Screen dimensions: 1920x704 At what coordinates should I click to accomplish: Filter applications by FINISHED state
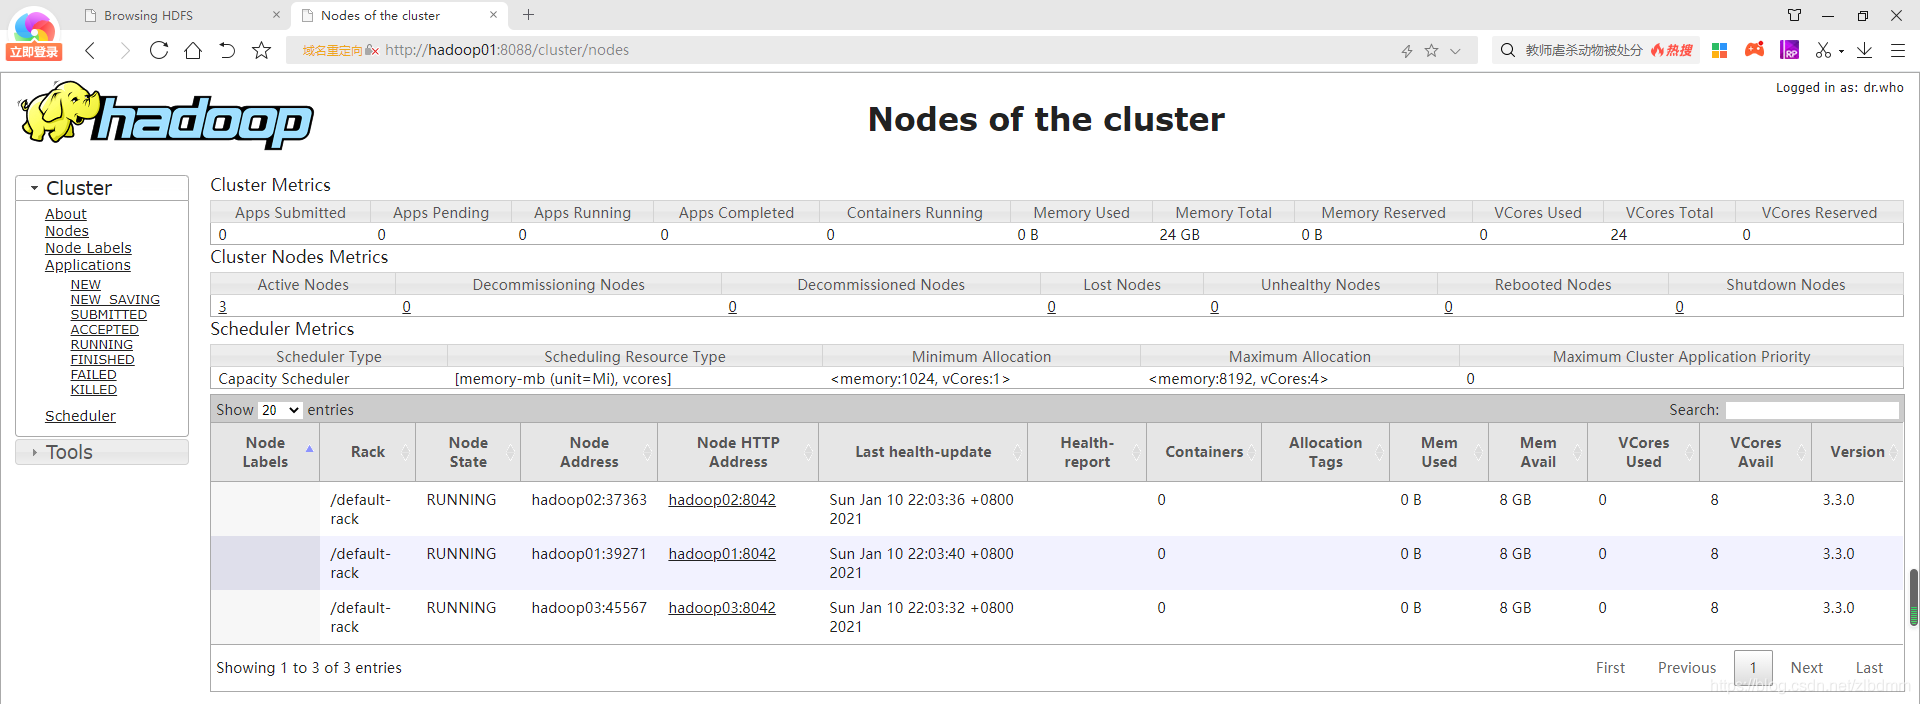pyautogui.click(x=103, y=360)
